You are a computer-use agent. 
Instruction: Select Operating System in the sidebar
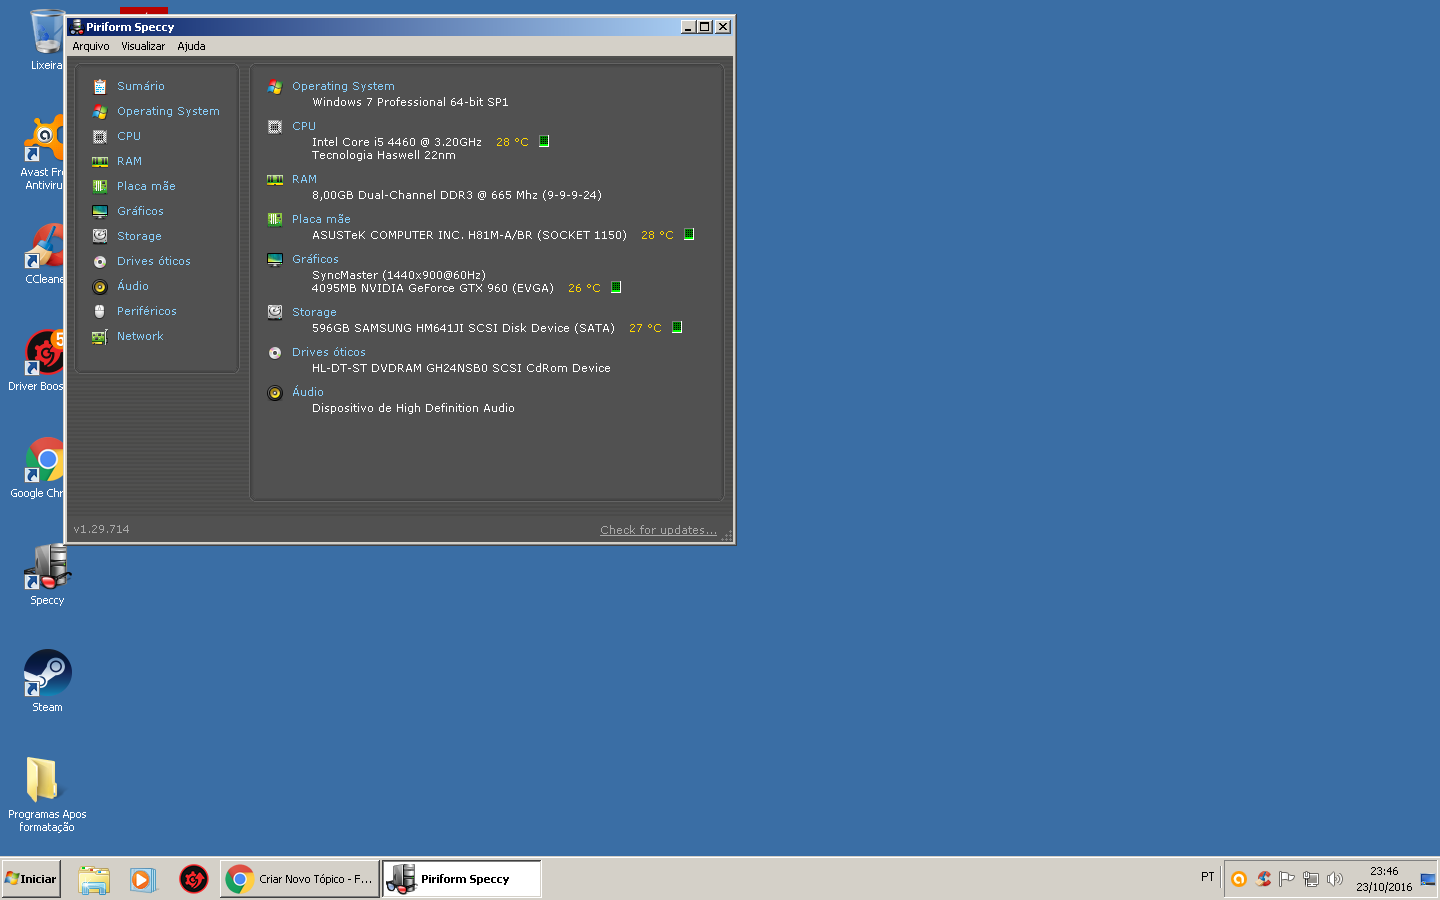[168, 111]
